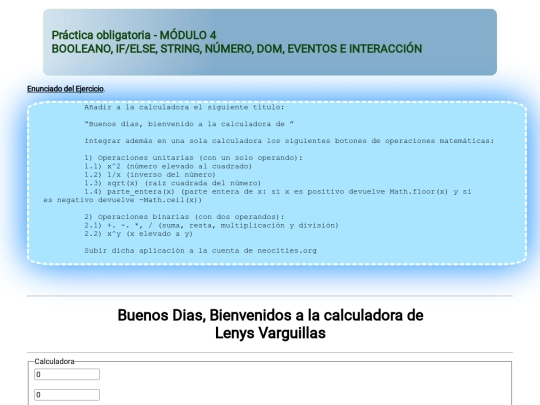Click '2) Operaciones binarias' line
540x405 pixels.
click(184, 217)
